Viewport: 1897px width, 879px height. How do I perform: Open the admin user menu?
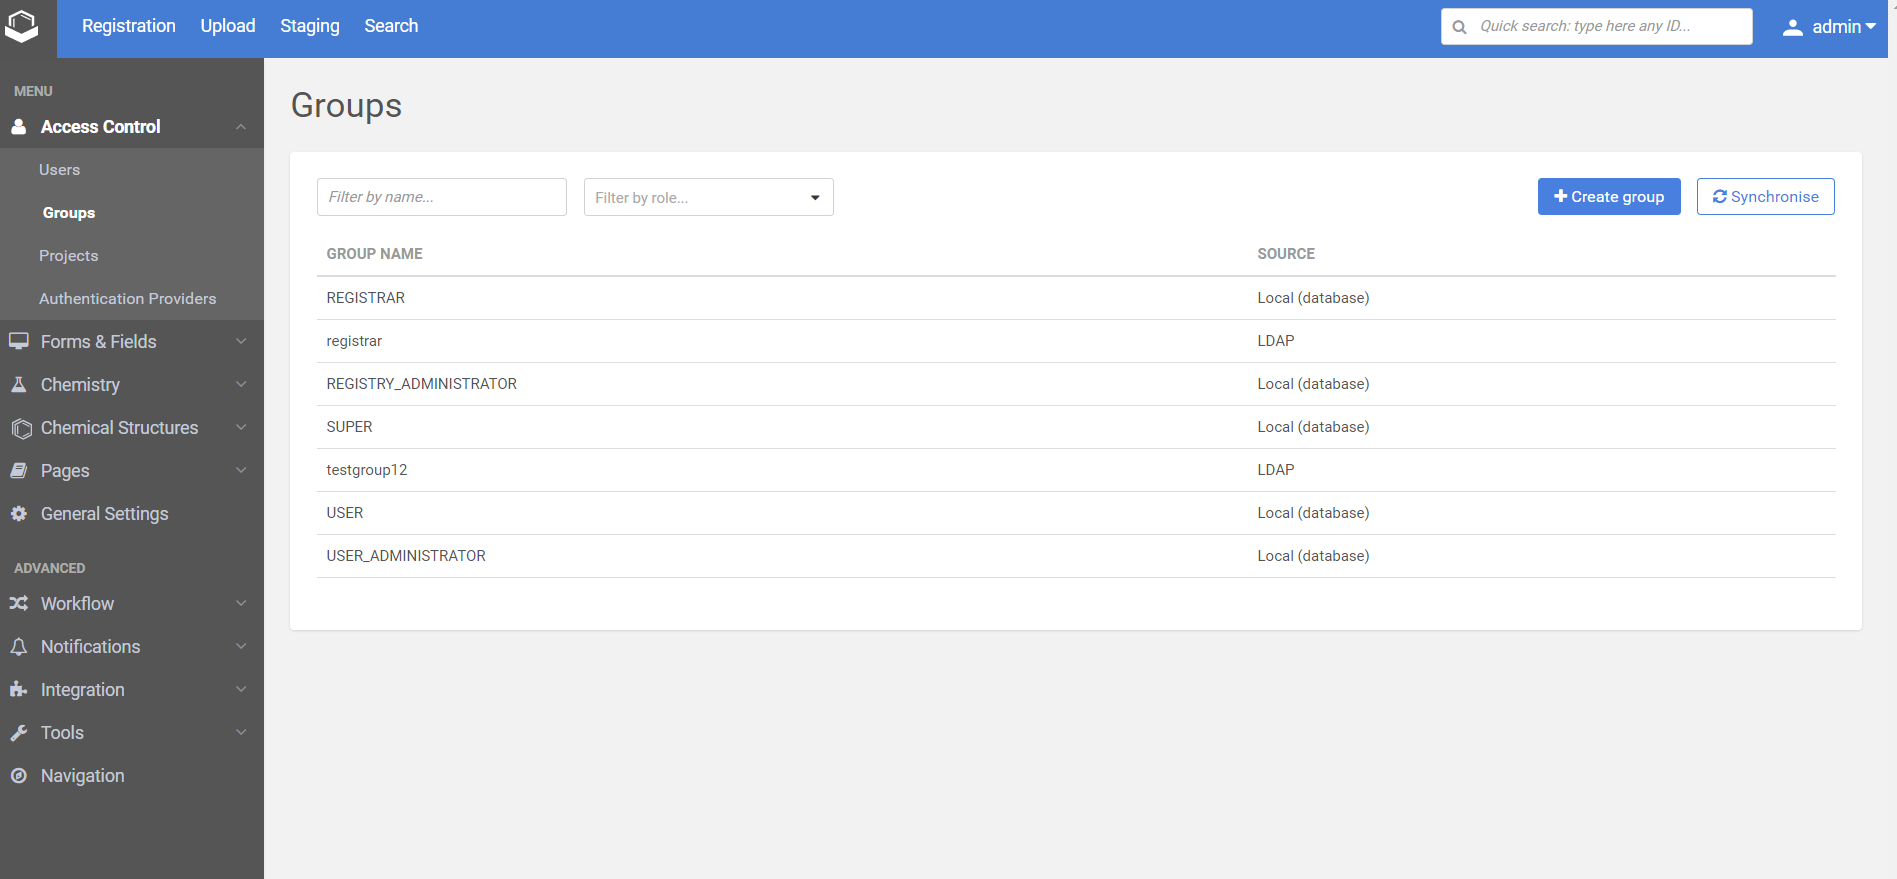point(1829,27)
